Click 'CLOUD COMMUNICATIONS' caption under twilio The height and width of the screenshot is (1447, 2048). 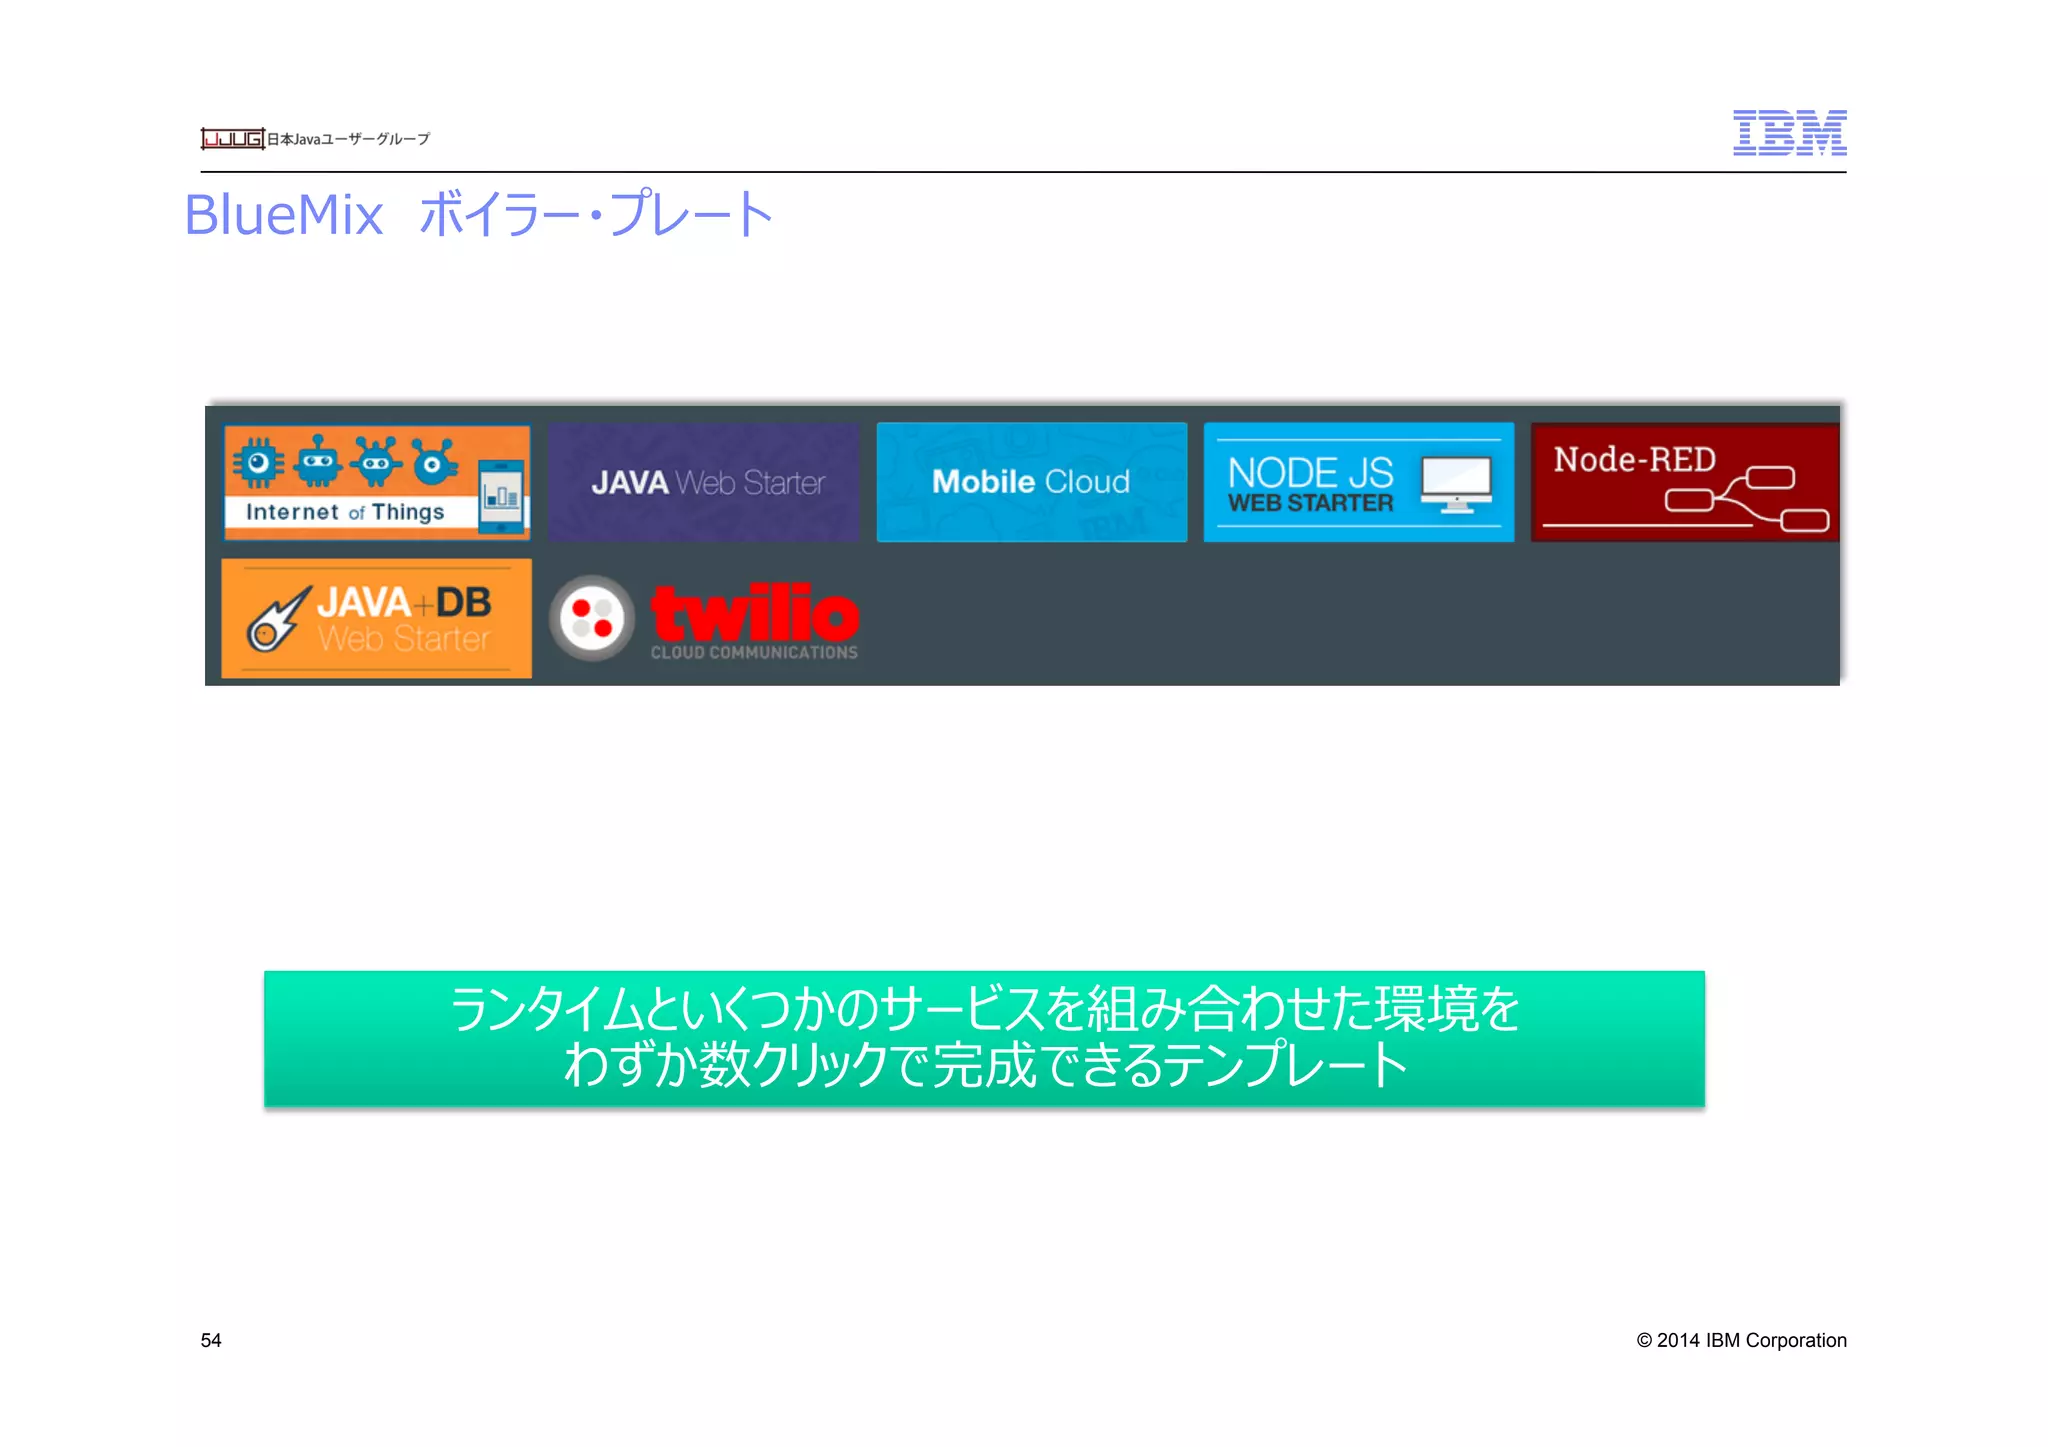tap(754, 653)
